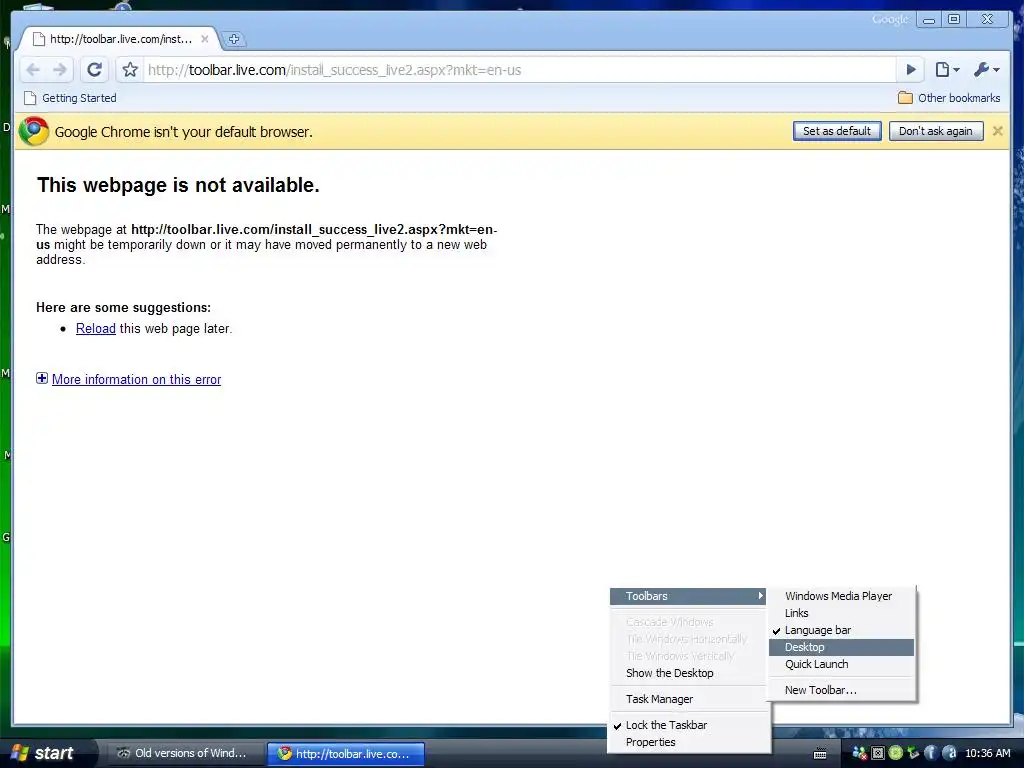The width and height of the screenshot is (1024, 768).
Task: Reload the page with the toolbar refresh icon
Action: coord(95,70)
